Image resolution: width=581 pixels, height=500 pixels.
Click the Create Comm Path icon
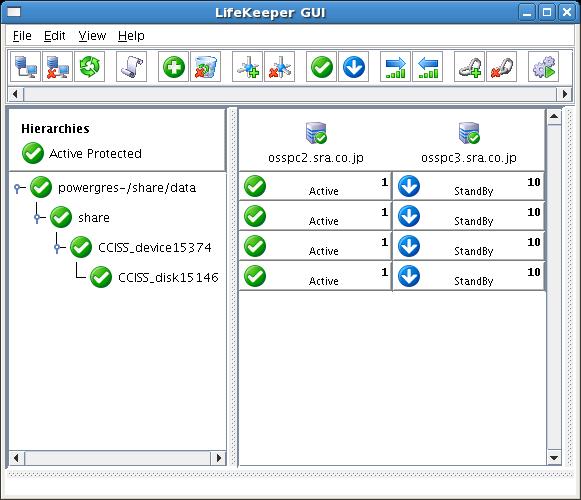pyautogui.click(x=248, y=67)
